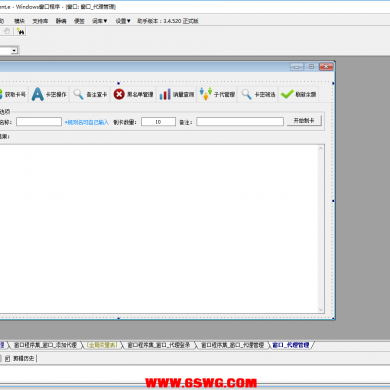390x390 pixels.
Task: Open 黑名单管理 red X icon
Action: pos(119,94)
